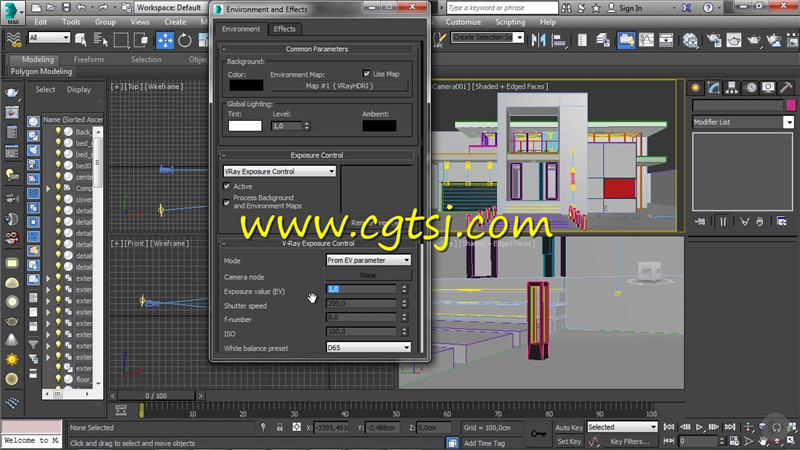Screen dimensions: 800x450
Task: Click the binoculars search icon in title bar
Action: [566, 8]
